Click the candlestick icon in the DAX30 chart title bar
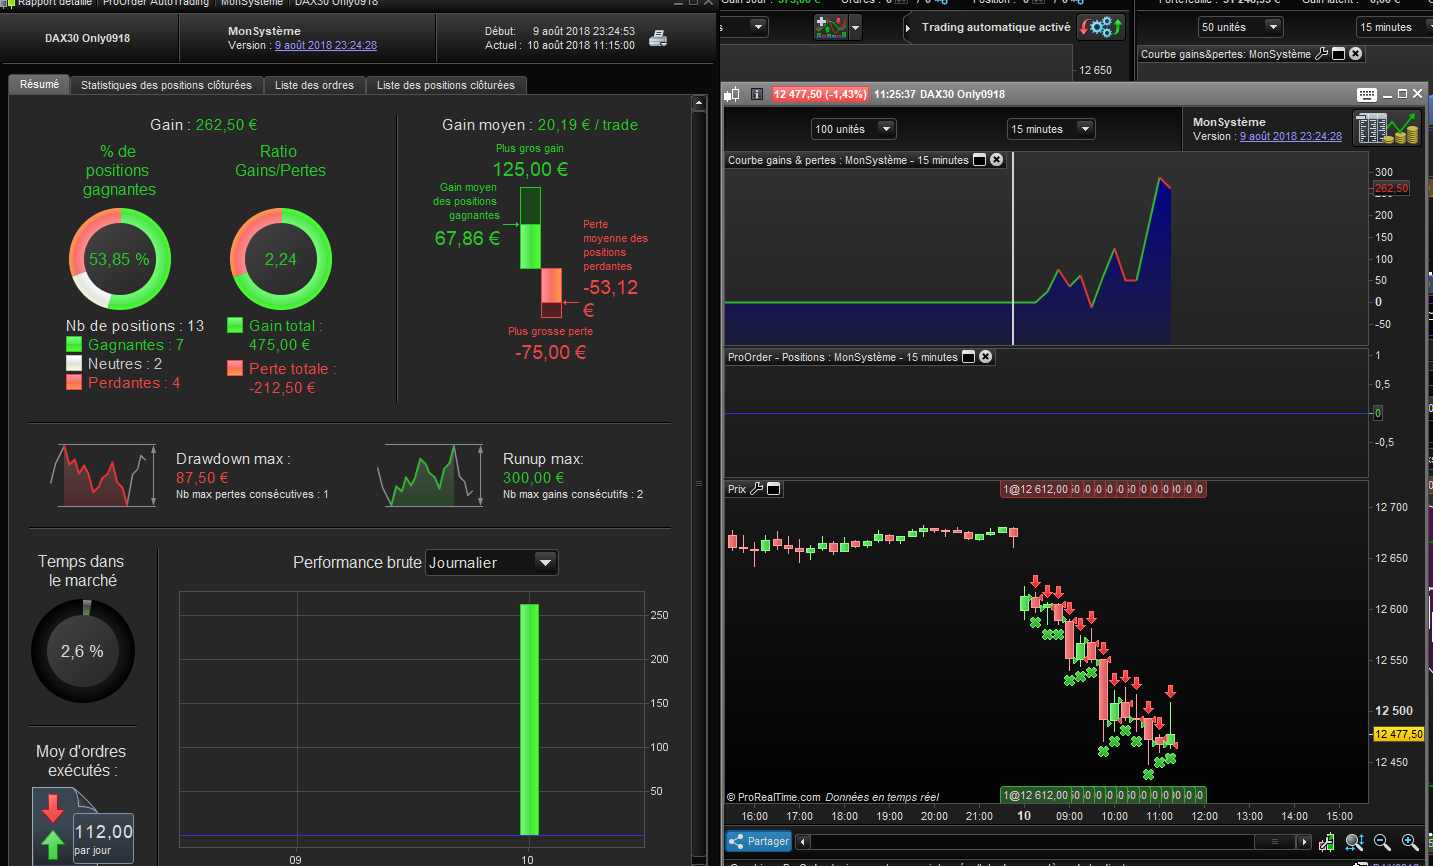This screenshot has width=1433, height=866. point(732,94)
